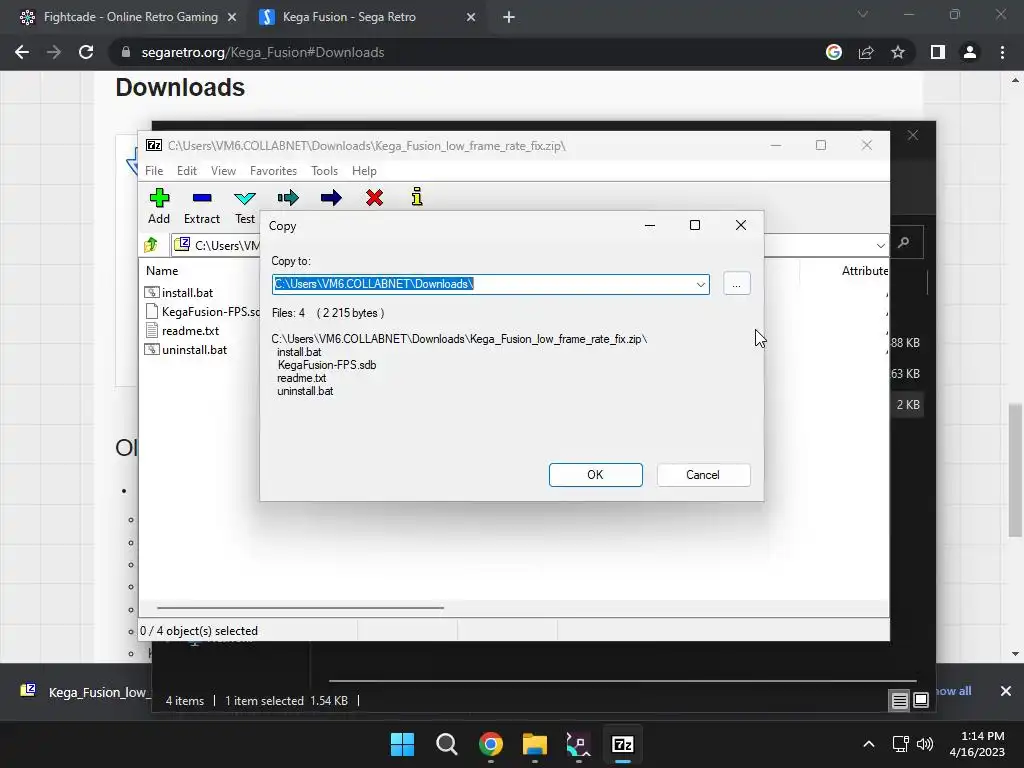Open a new Chrome tab
This screenshot has width=1024, height=768.
[x=509, y=17]
